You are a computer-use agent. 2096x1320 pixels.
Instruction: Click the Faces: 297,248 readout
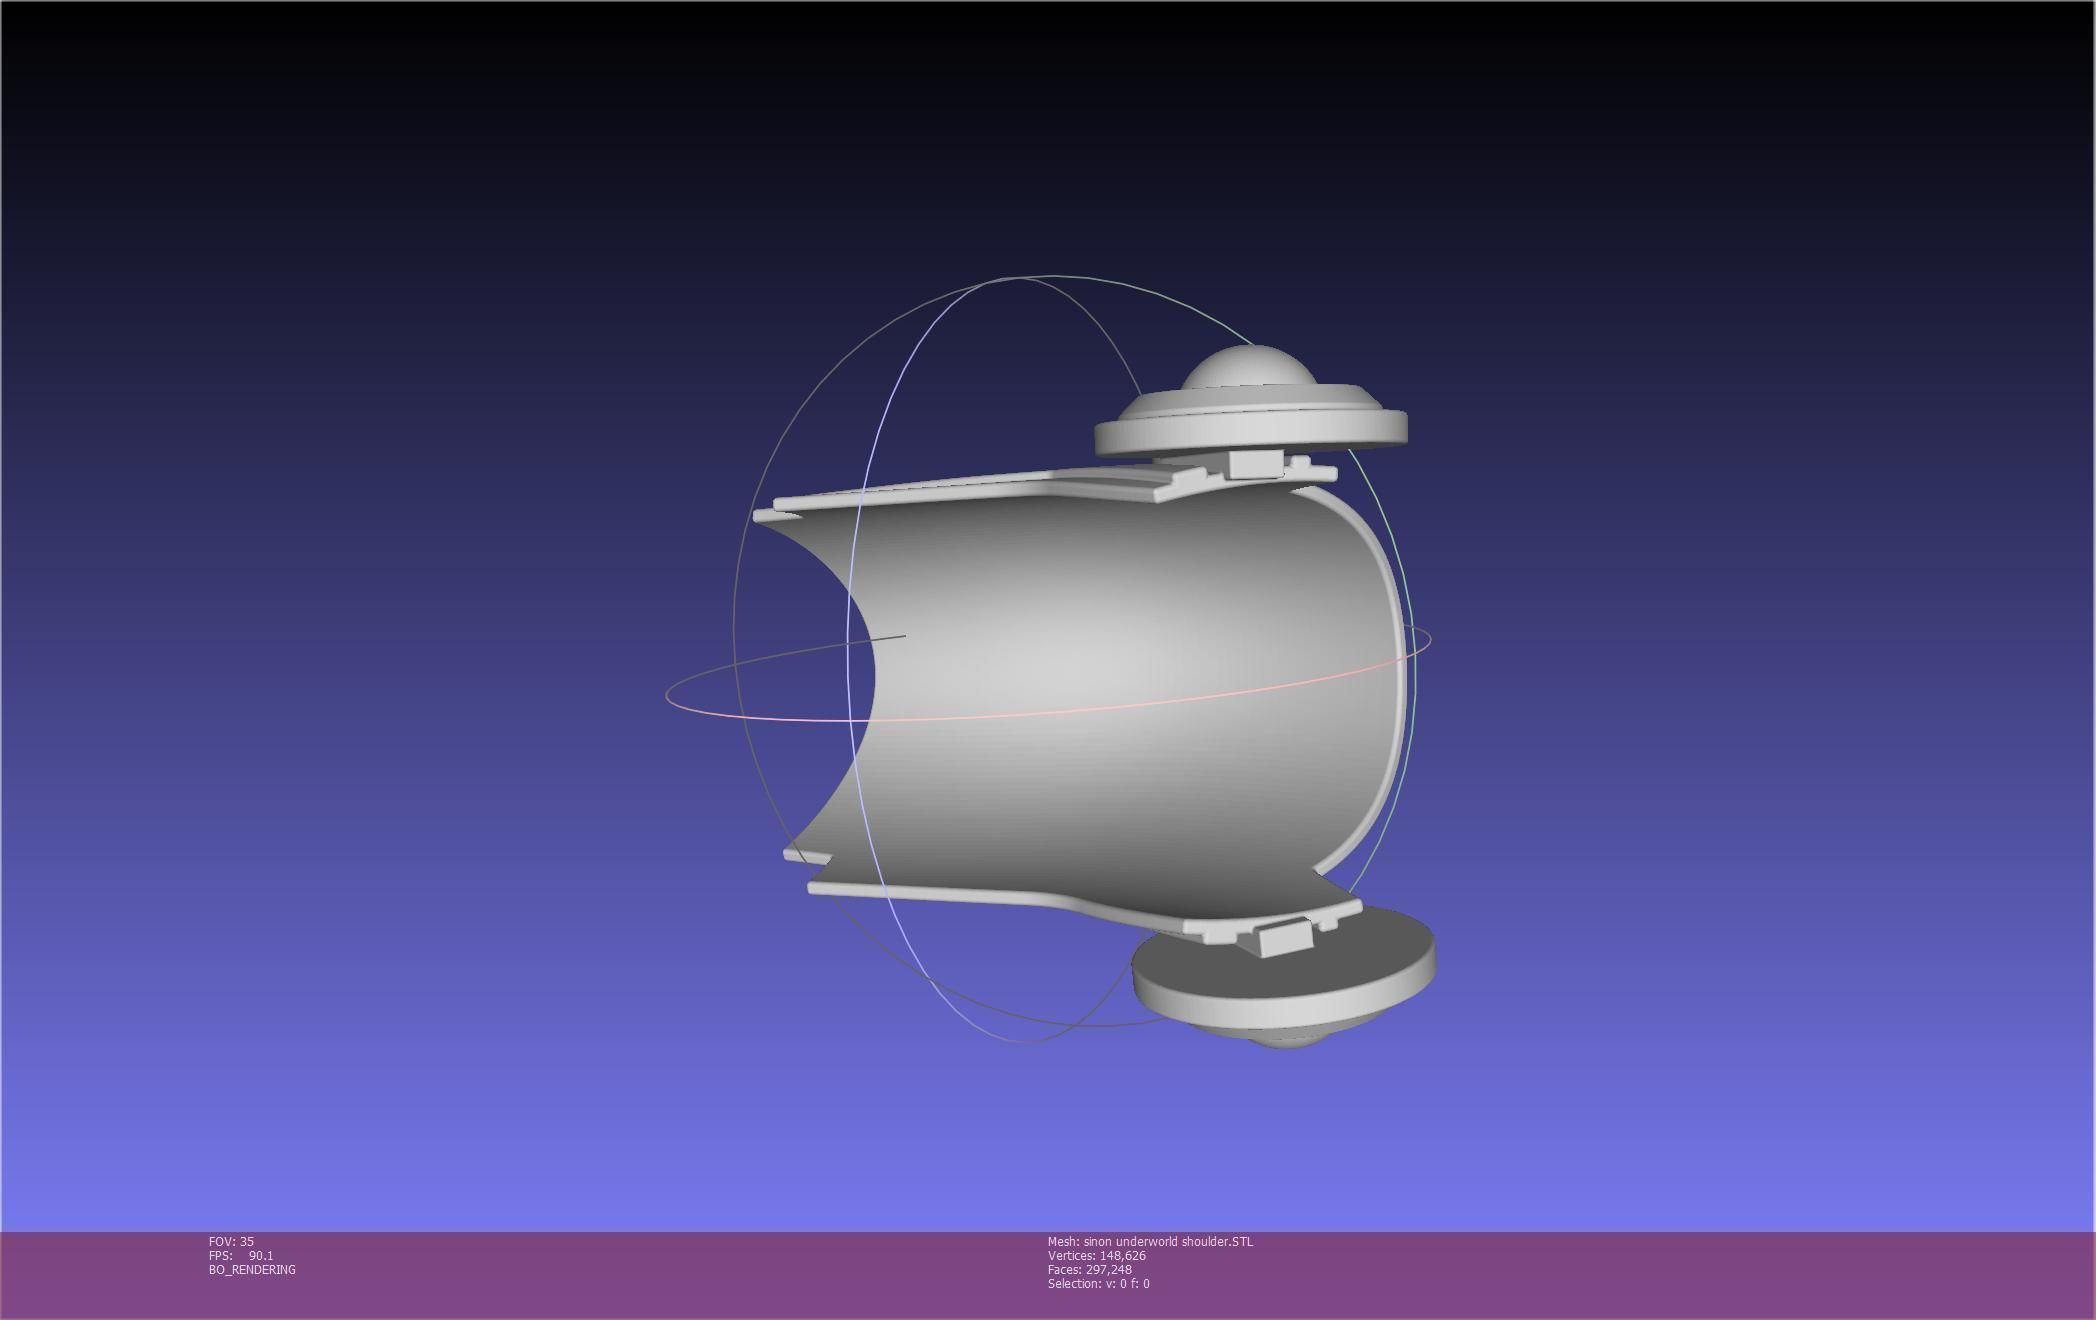1089,1270
